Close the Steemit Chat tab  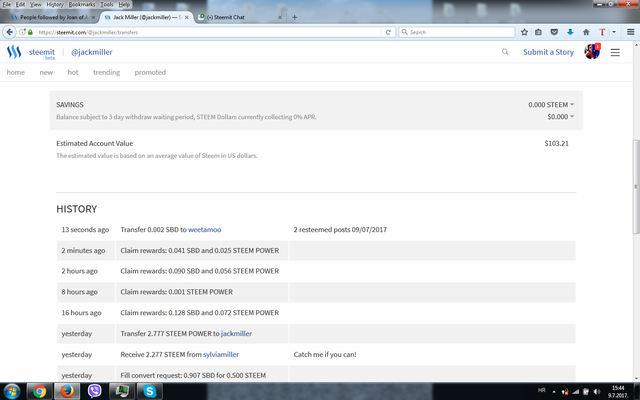click(280, 17)
